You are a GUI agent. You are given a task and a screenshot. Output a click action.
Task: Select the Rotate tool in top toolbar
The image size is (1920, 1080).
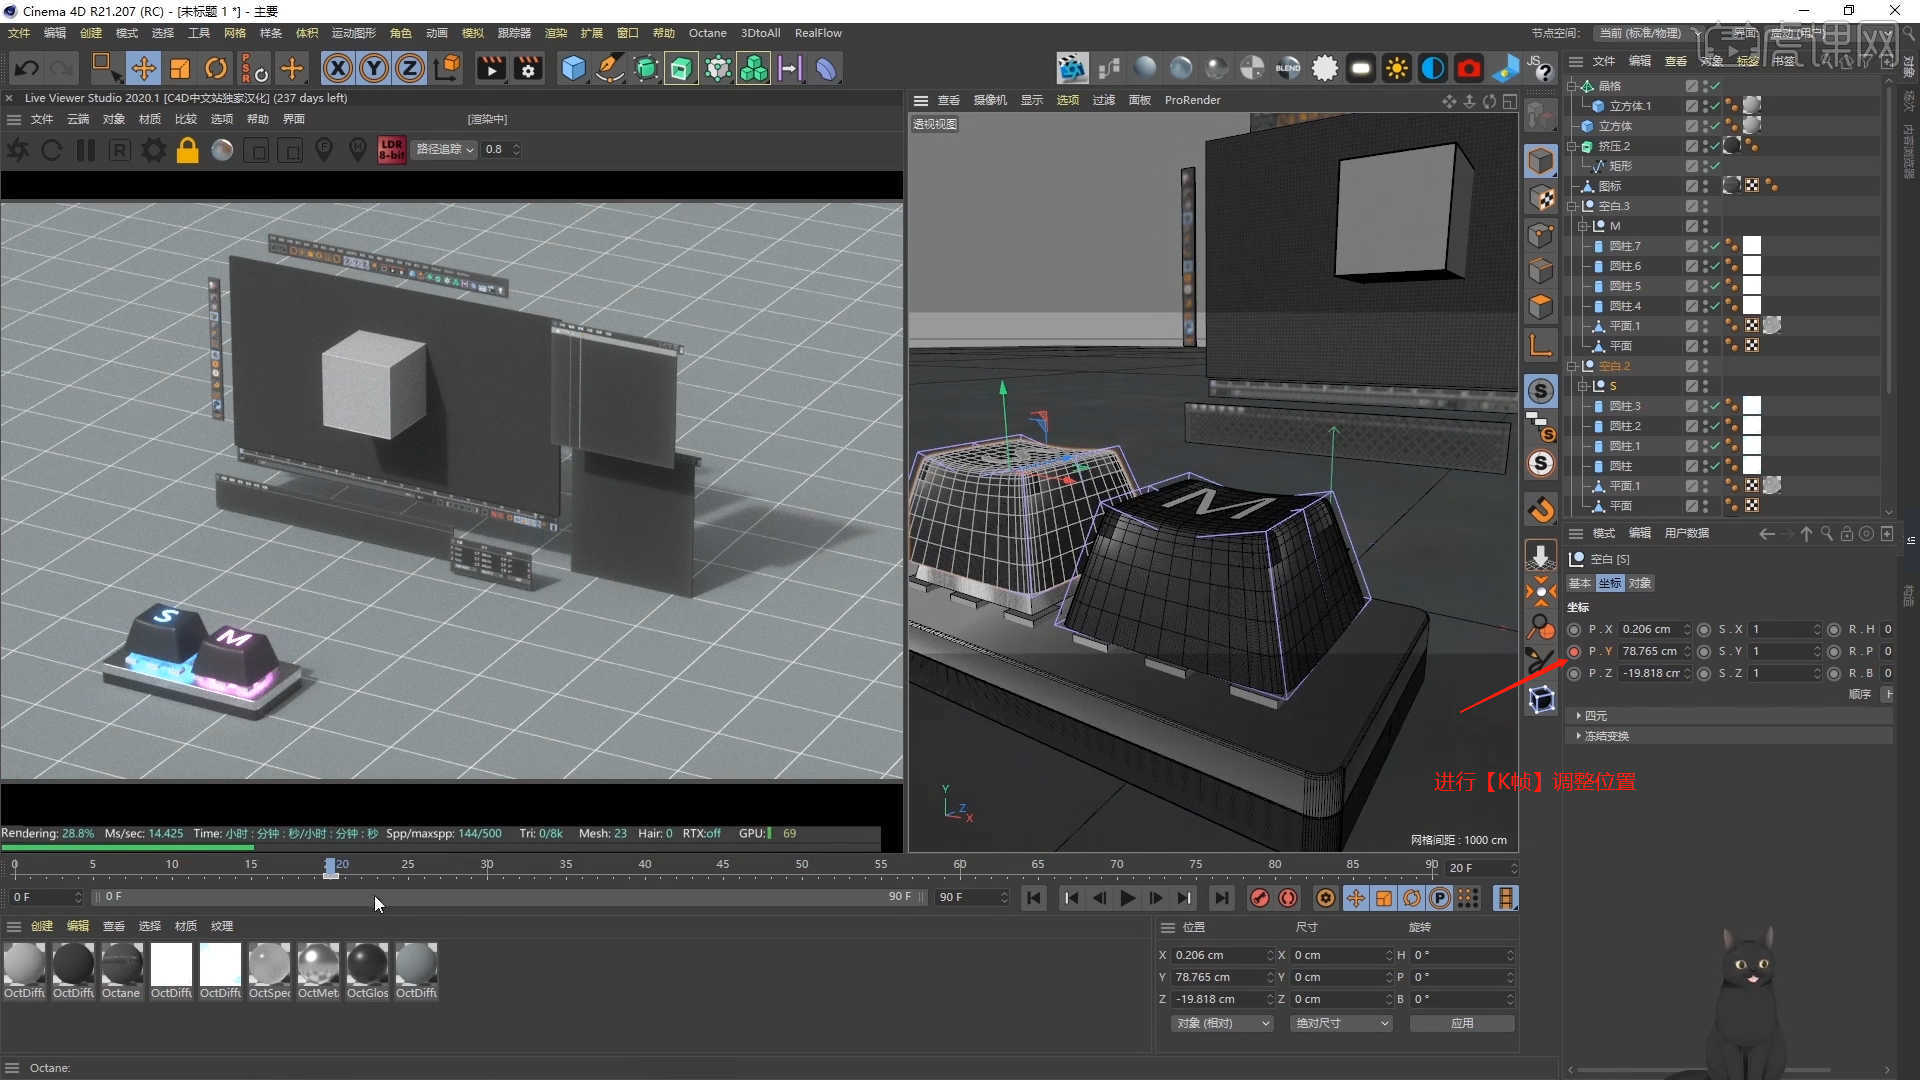216,68
